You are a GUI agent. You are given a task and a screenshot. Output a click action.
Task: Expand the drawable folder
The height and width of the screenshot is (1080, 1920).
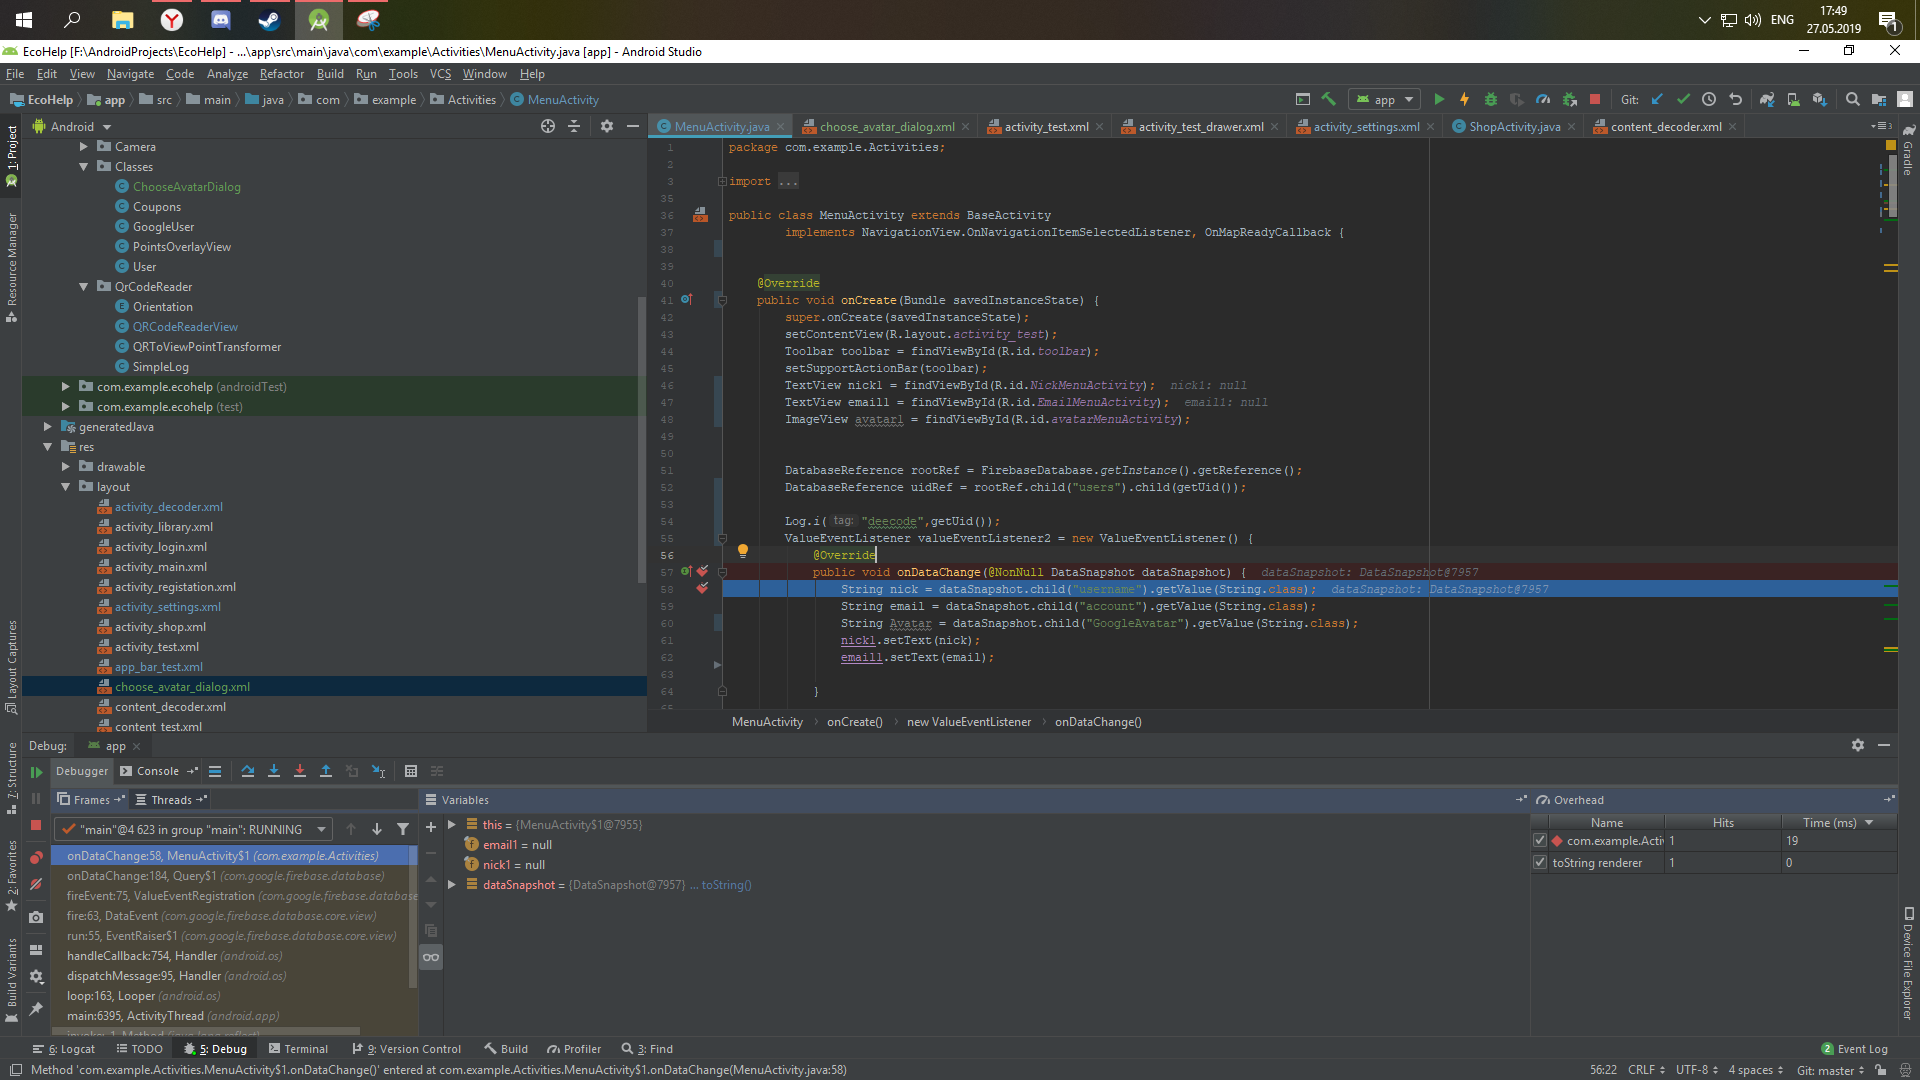point(66,467)
